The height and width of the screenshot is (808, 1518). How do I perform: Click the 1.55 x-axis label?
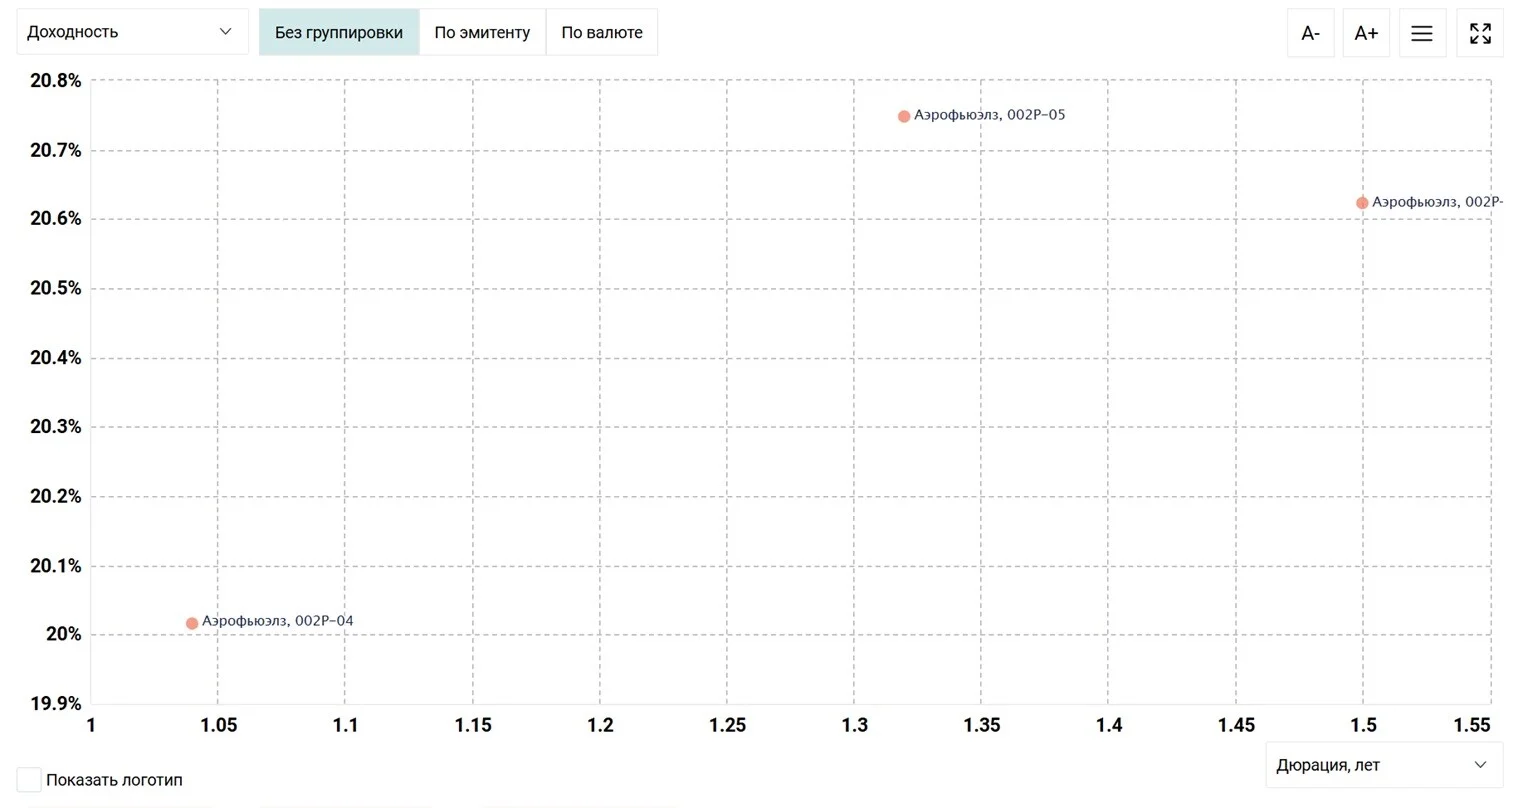coord(1472,725)
